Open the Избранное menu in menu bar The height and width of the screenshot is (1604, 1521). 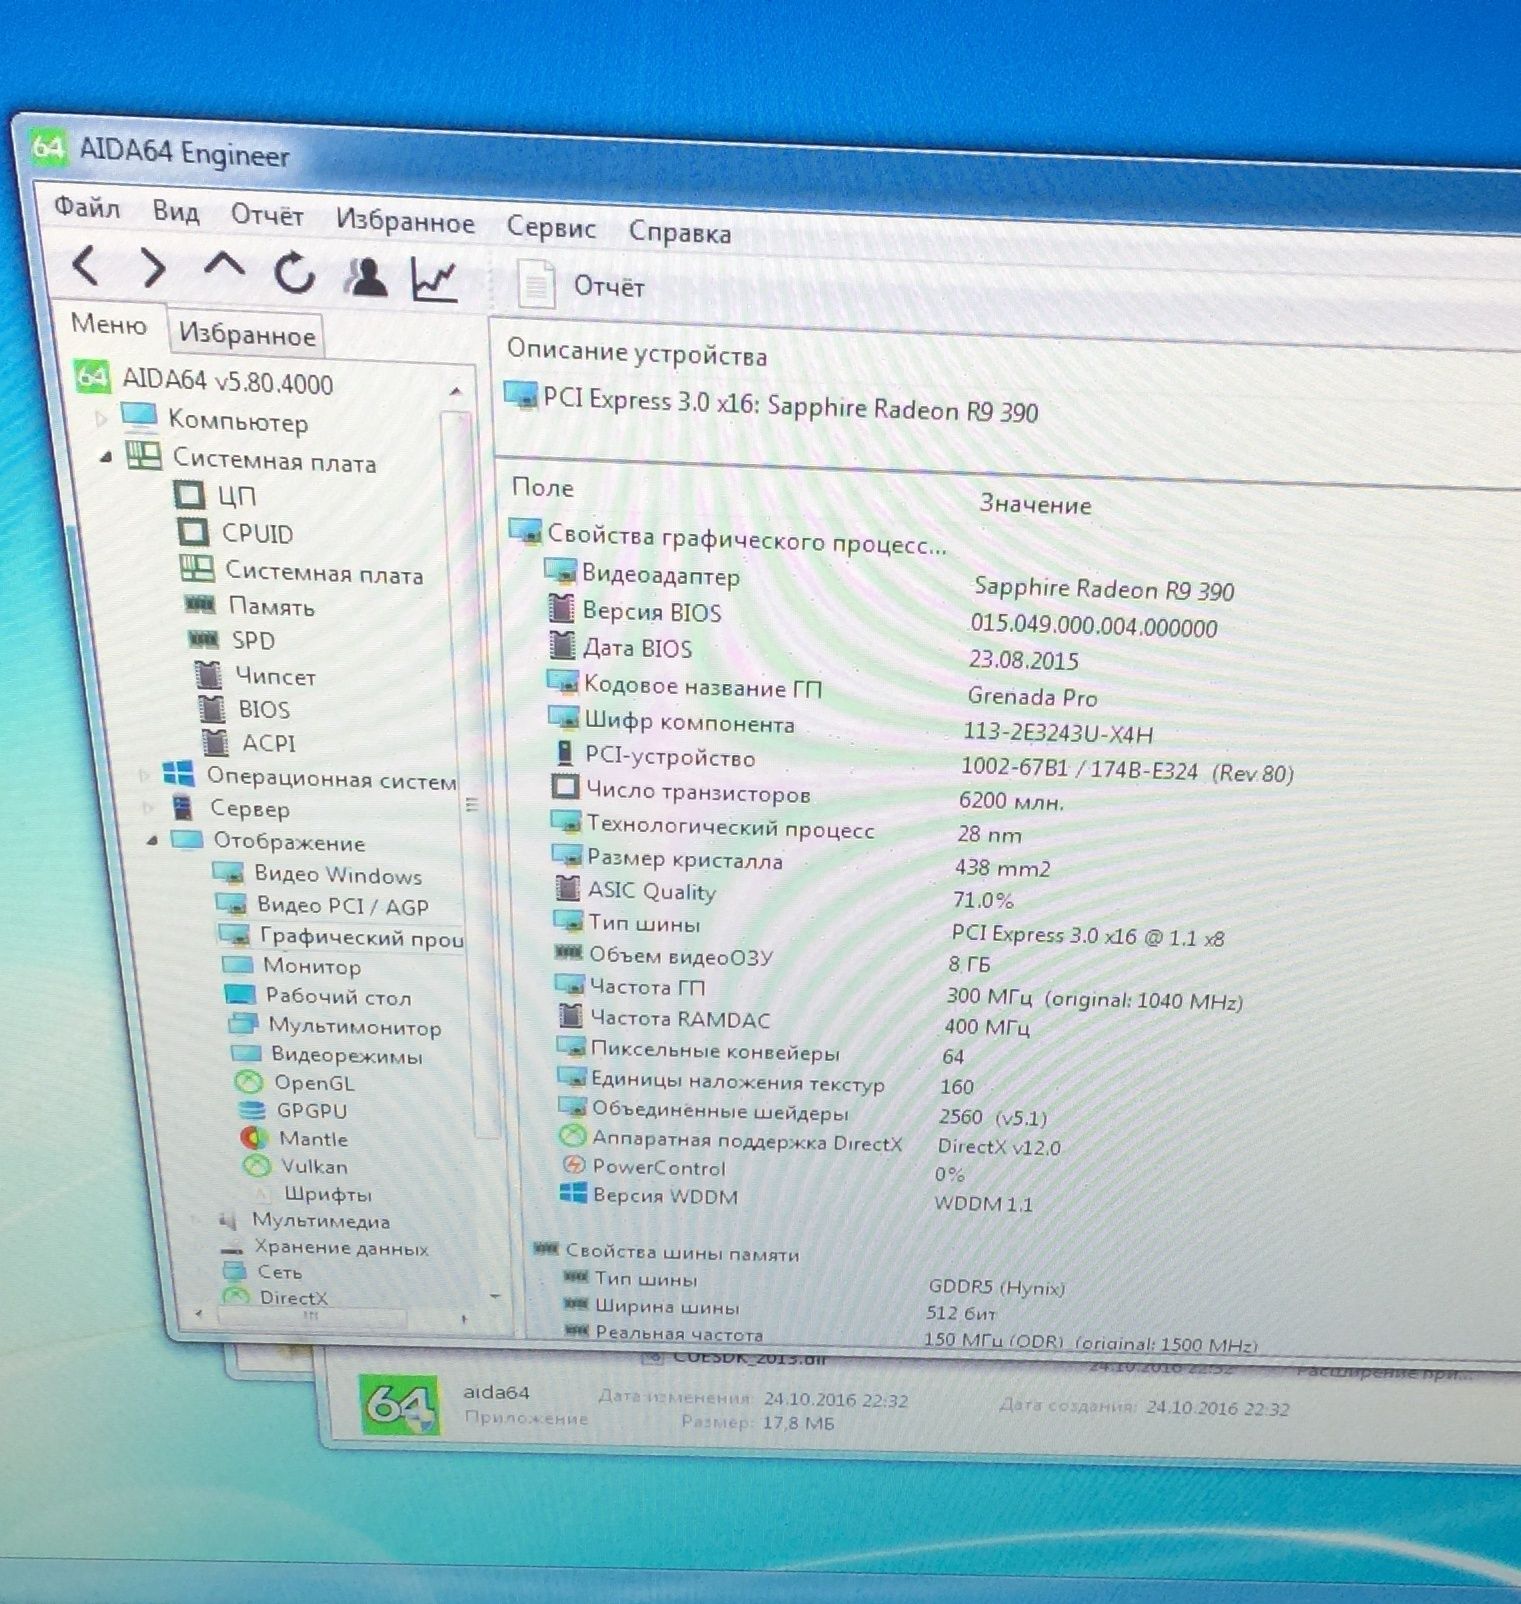pyautogui.click(x=405, y=222)
